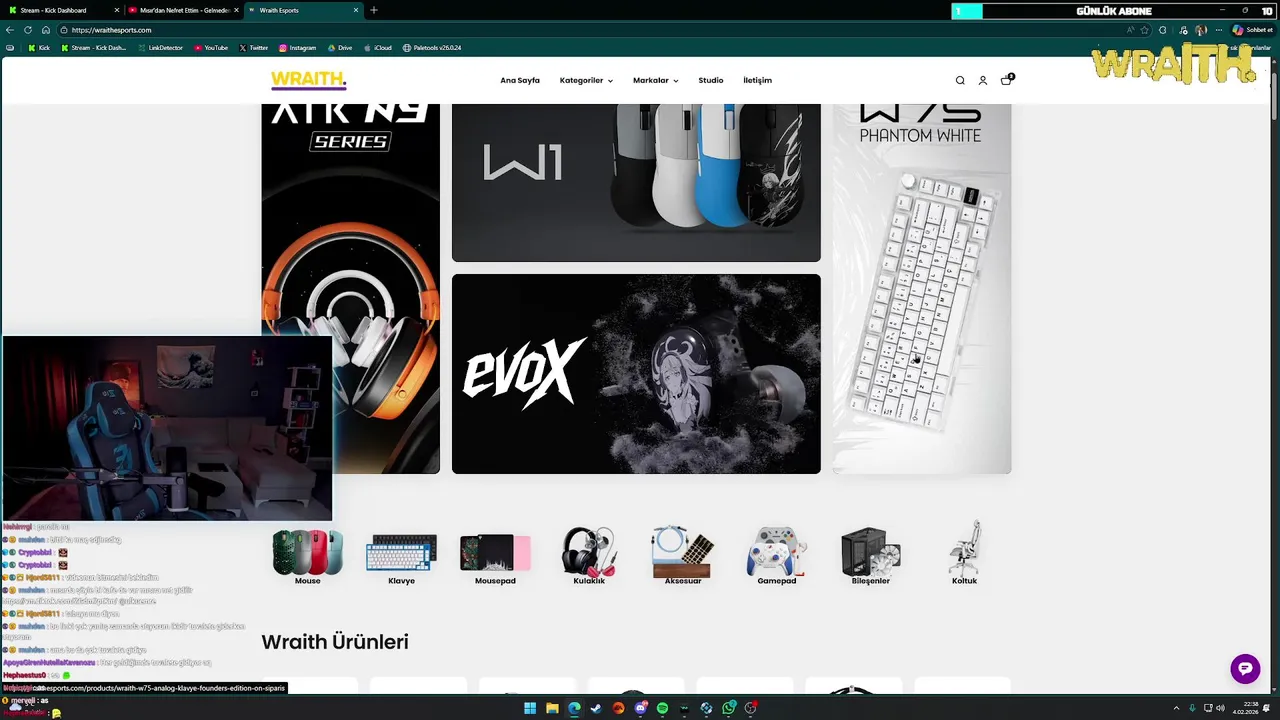This screenshot has height=720, width=1280.
Task: Open YouTube bookmark
Action: 211,48
